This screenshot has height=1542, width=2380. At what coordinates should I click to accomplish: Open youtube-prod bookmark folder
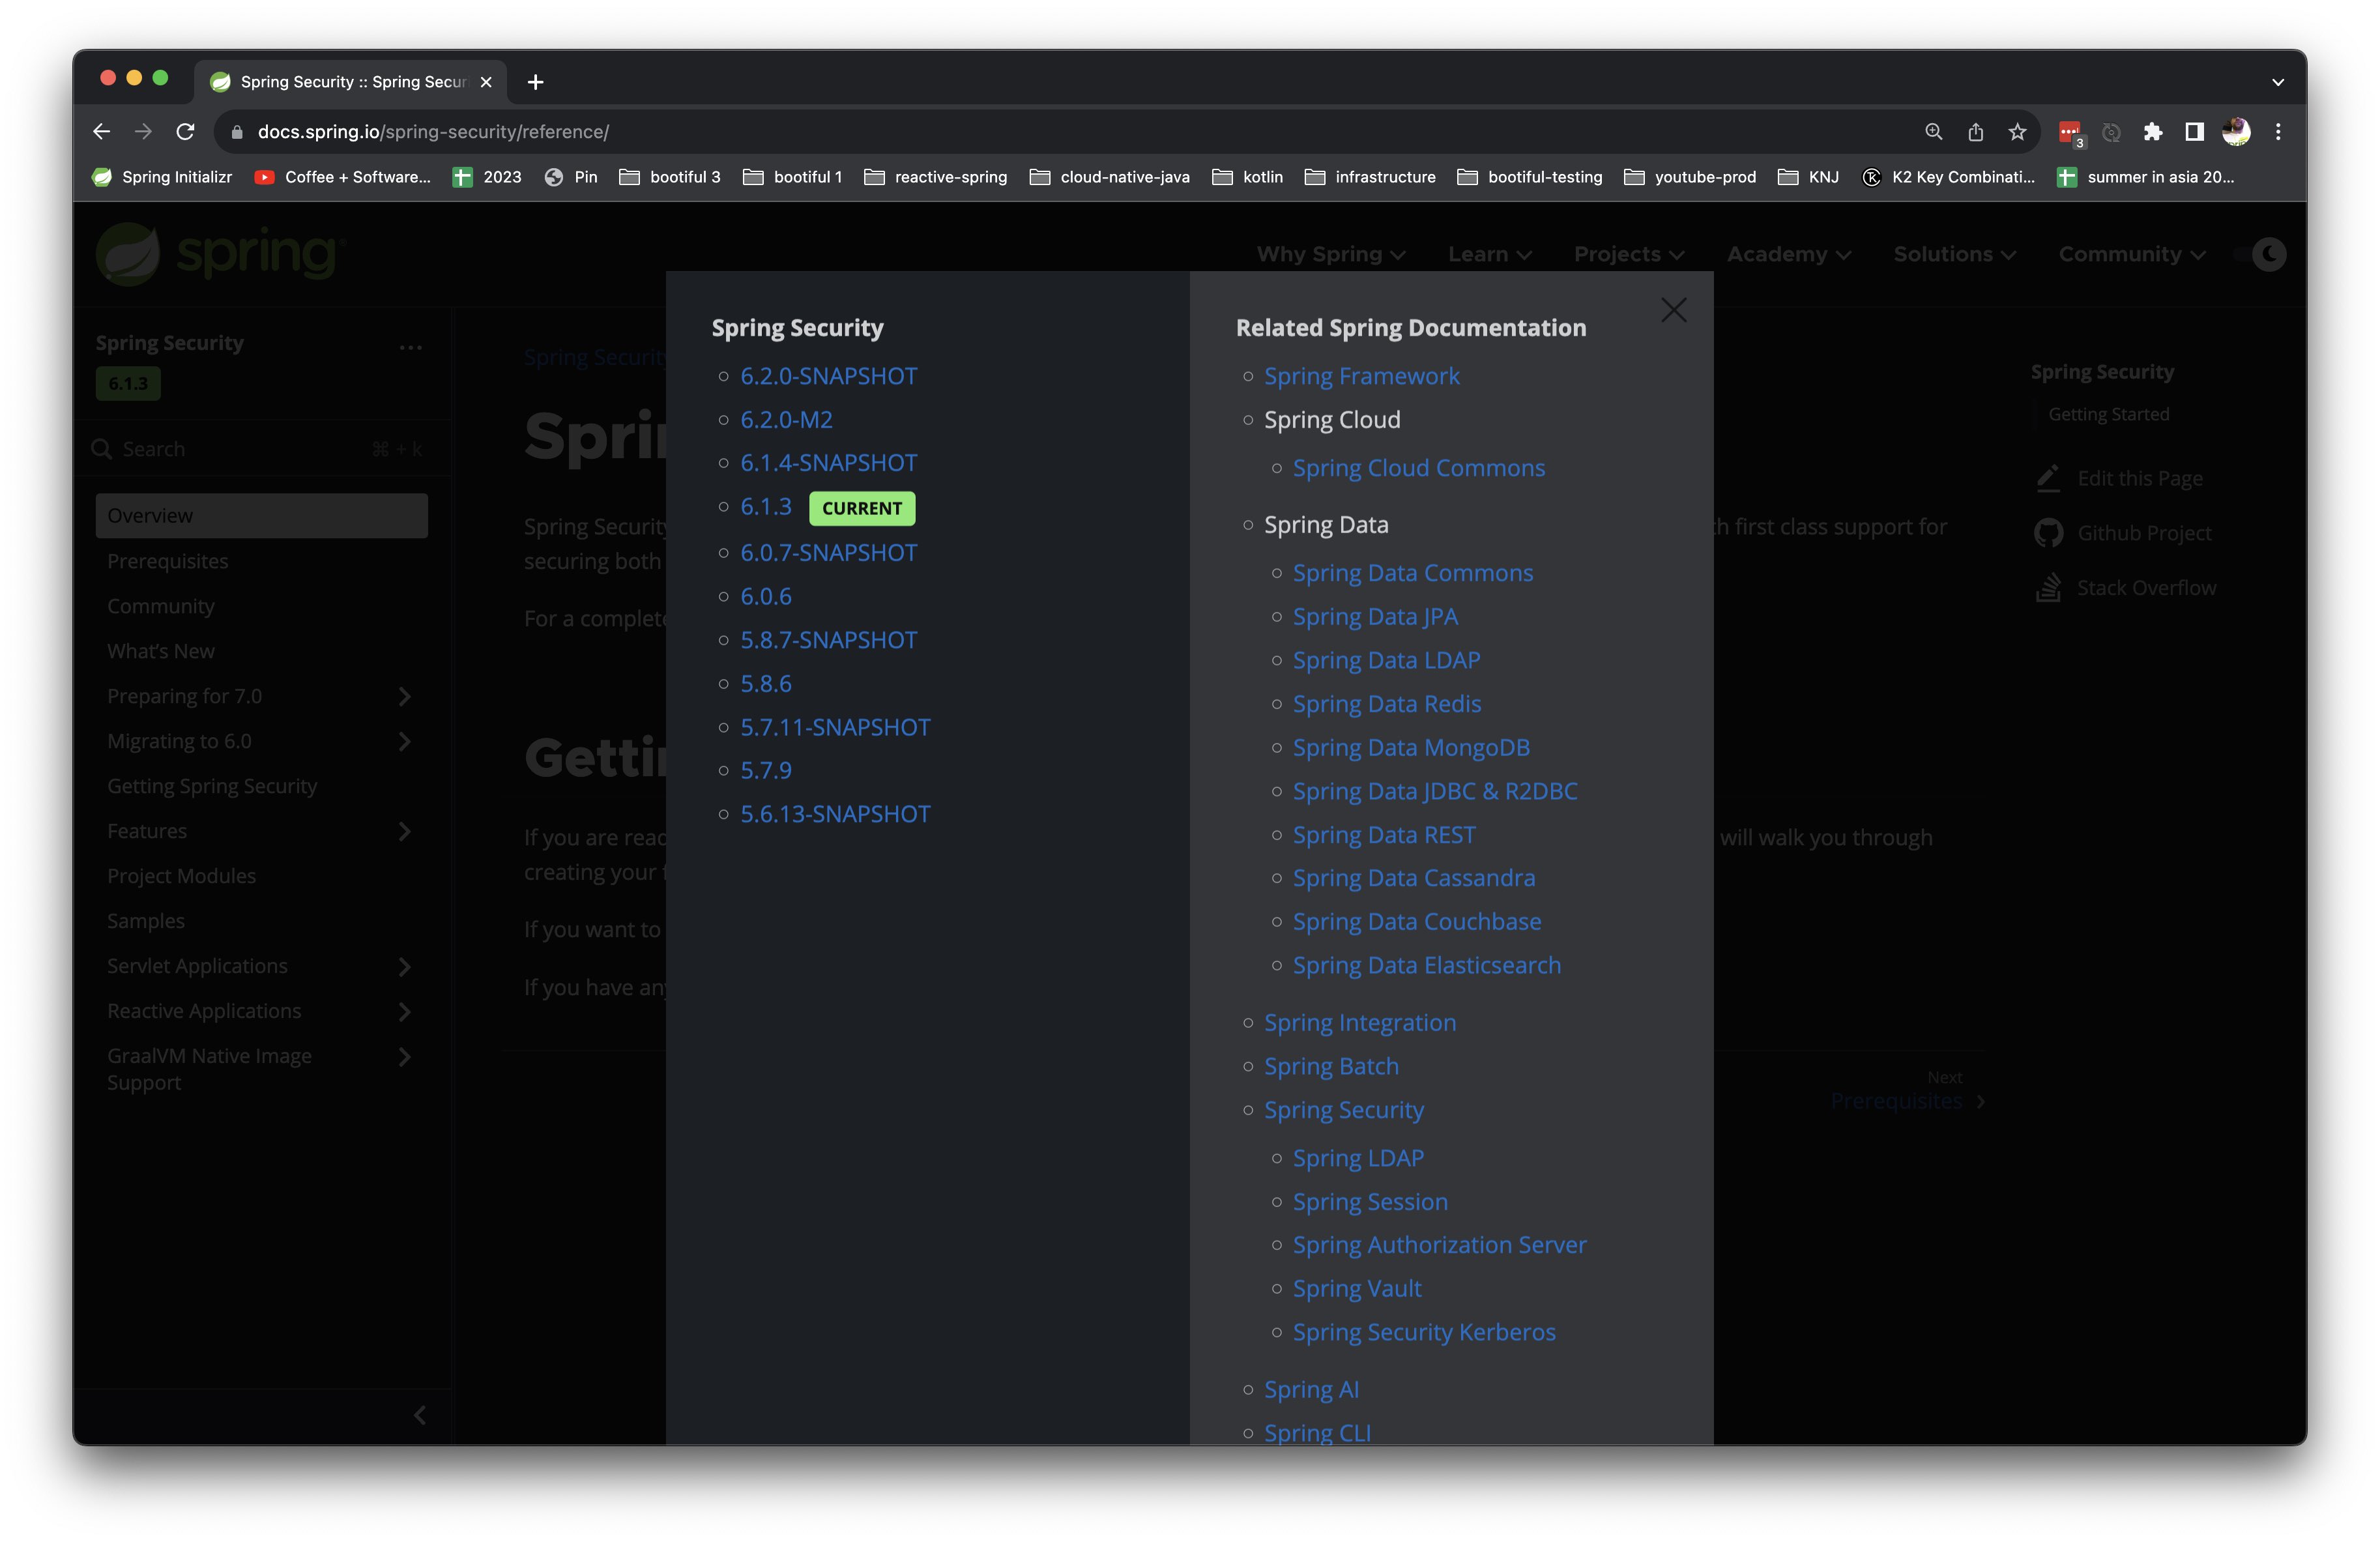point(1690,177)
